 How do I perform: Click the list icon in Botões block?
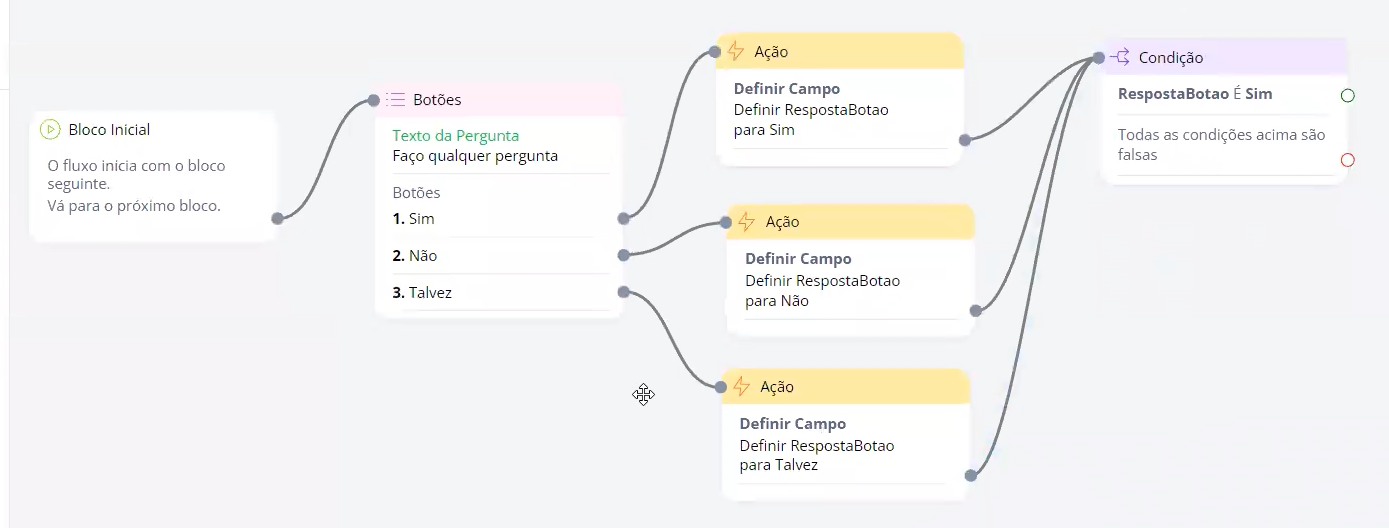point(396,100)
